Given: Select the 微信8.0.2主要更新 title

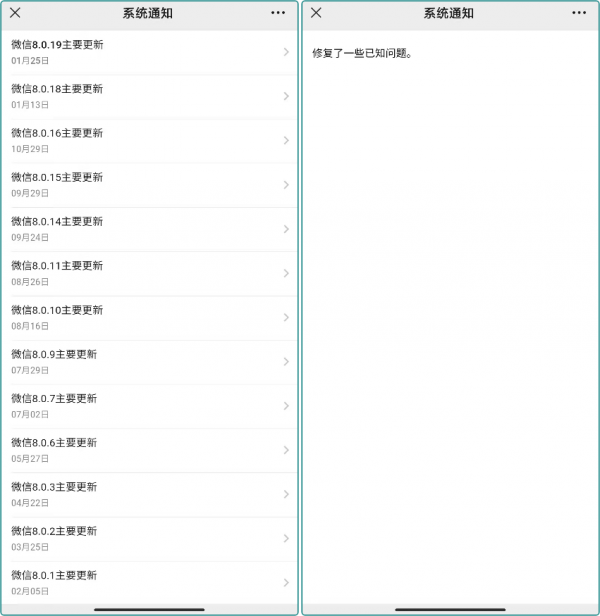Looking at the screenshot, I should 54,531.
